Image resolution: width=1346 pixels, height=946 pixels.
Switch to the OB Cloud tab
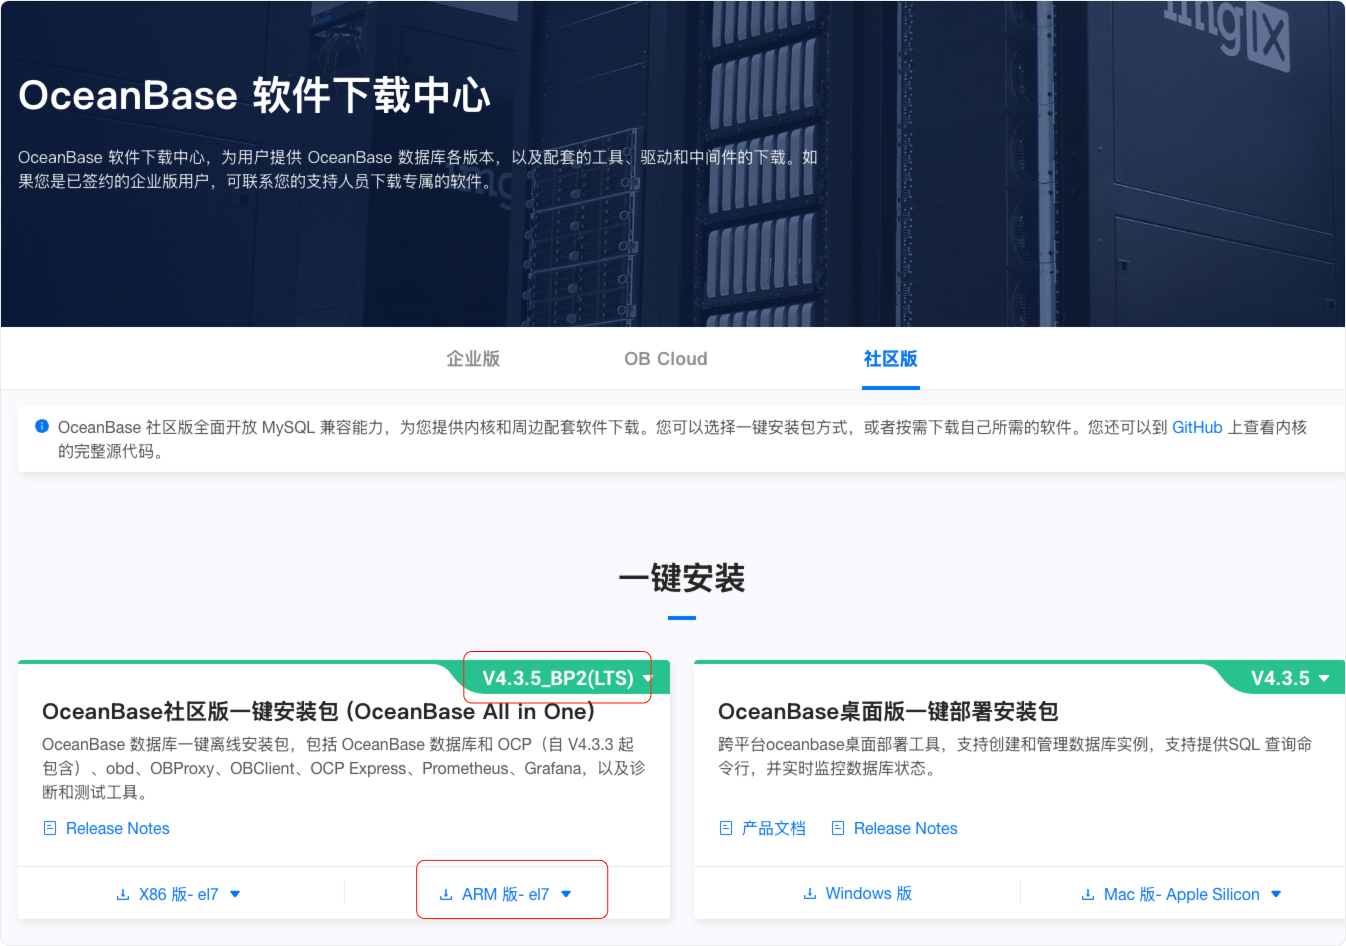pos(665,358)
